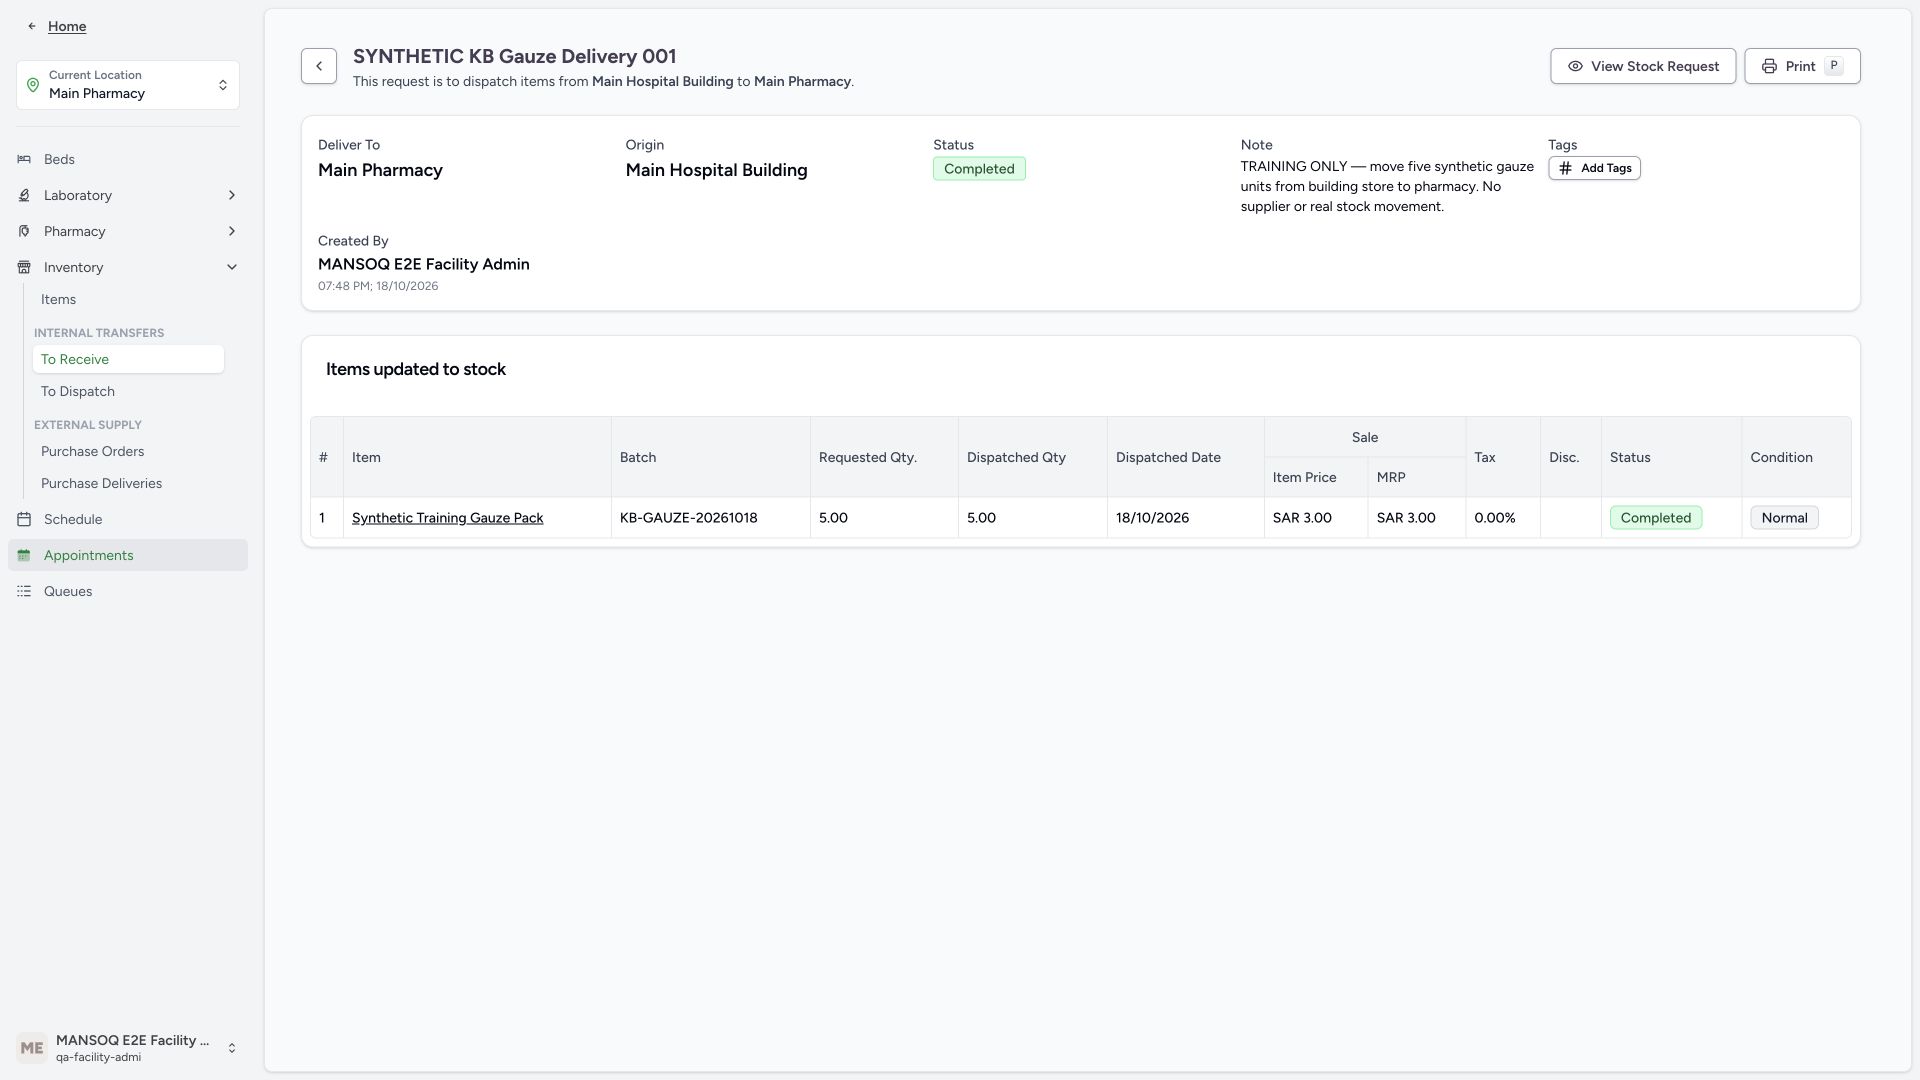The width and height of the screenshot is (1920, 1080).
Task: Click the creation timestamp 07:48 PM; 18/10/2026
Action: [x=378, y=286]
